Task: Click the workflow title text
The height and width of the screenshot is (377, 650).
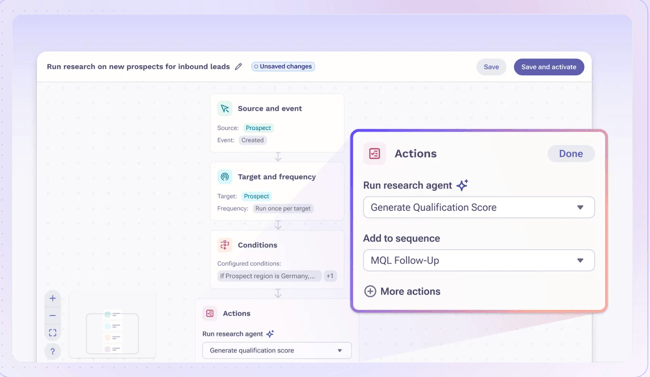Action: [x=138, y=66]
